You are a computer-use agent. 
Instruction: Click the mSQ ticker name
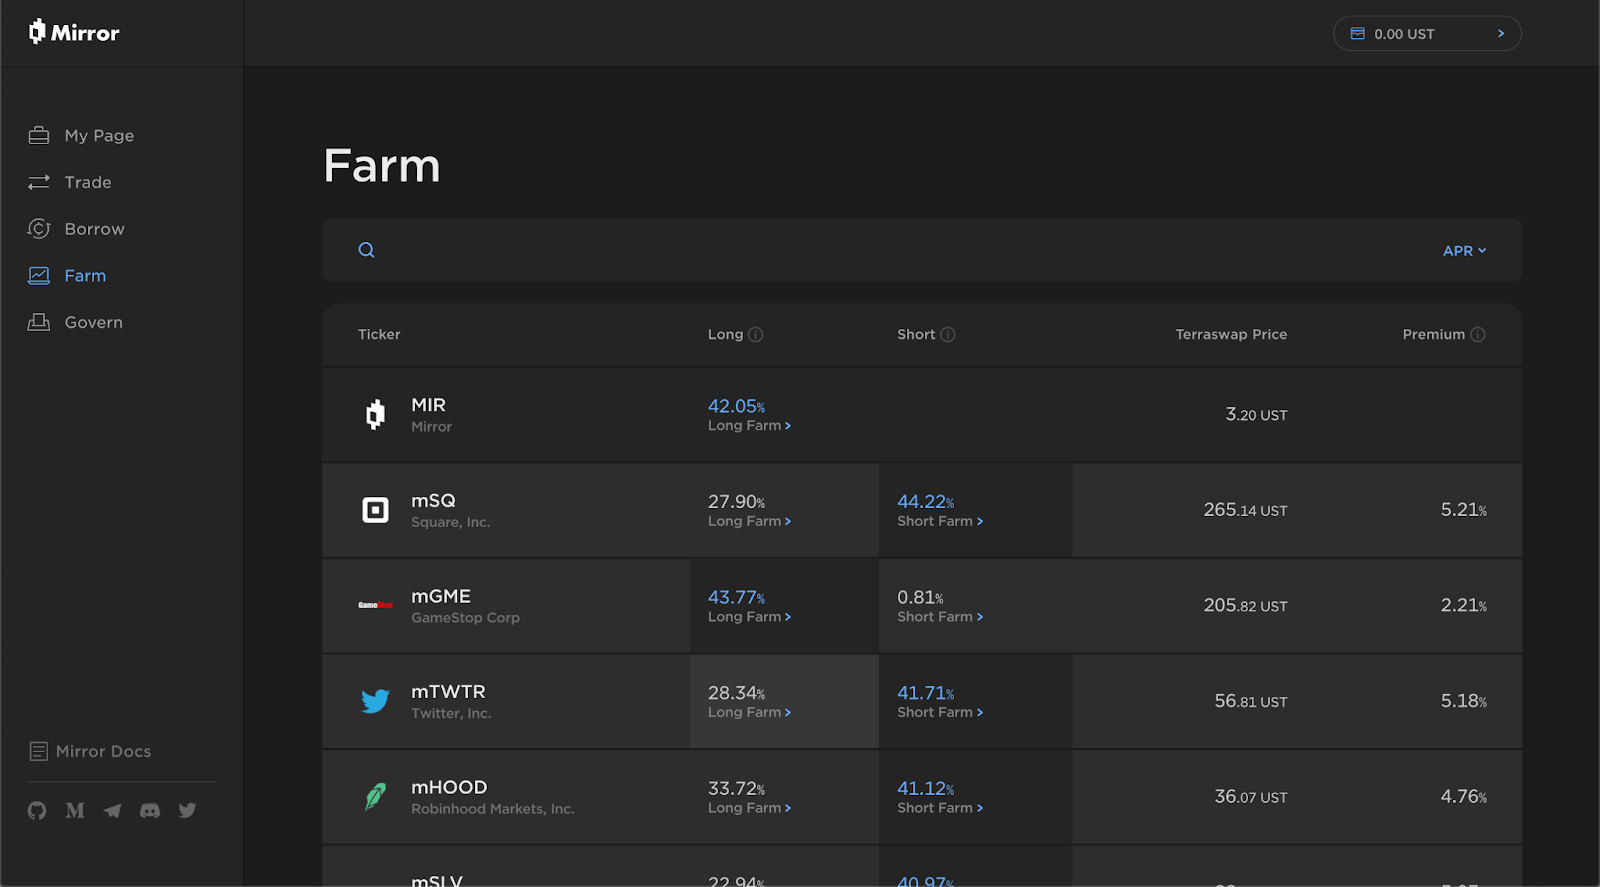433,501
